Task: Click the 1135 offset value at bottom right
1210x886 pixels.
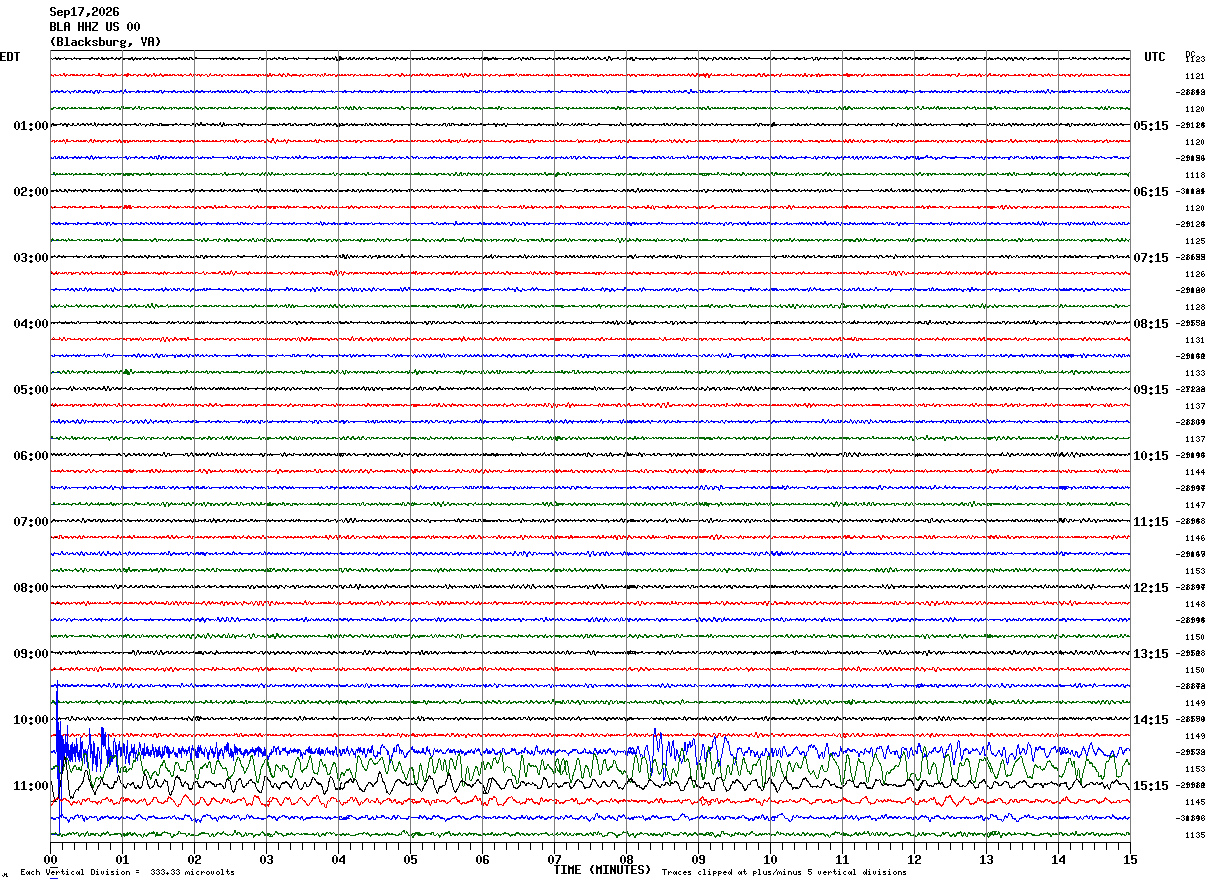Action: (x=1194, y=835)
